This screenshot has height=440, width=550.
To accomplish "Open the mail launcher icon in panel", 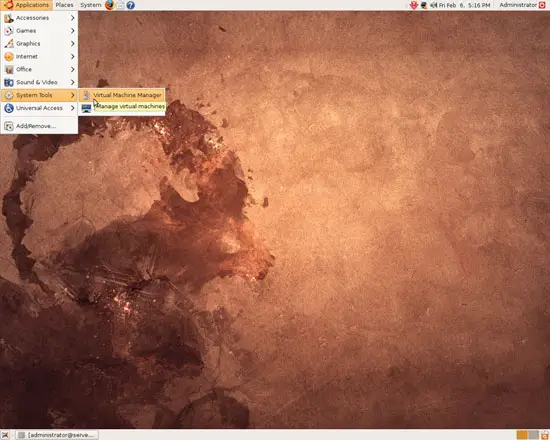I will 120,5.
